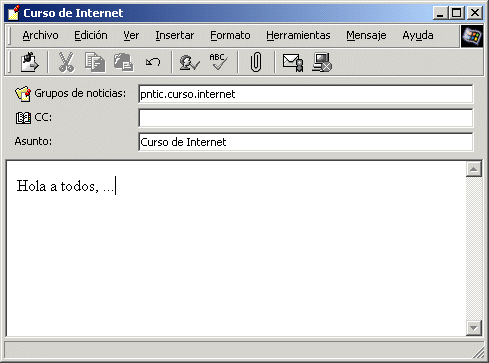This screenshot has height=363, width=489.
Task: Click inside the empty CC field
Action: tap(306, 118)
